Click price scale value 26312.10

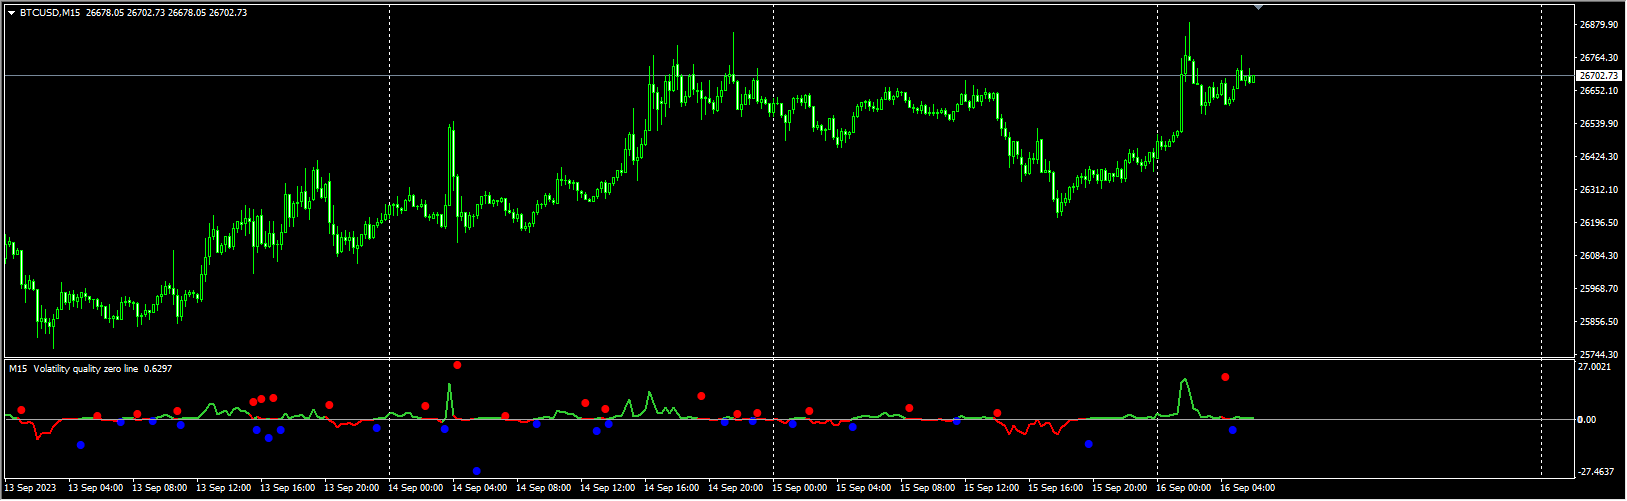[x=1599, y=189]
